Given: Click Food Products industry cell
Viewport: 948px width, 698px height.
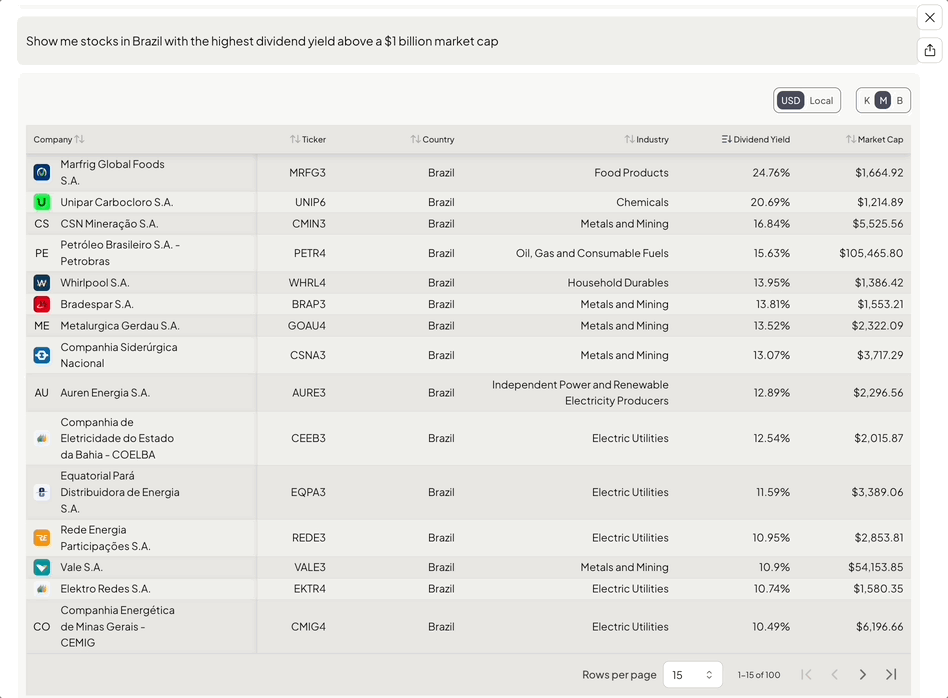Looking at the screenshot, I should pos(631,172).
